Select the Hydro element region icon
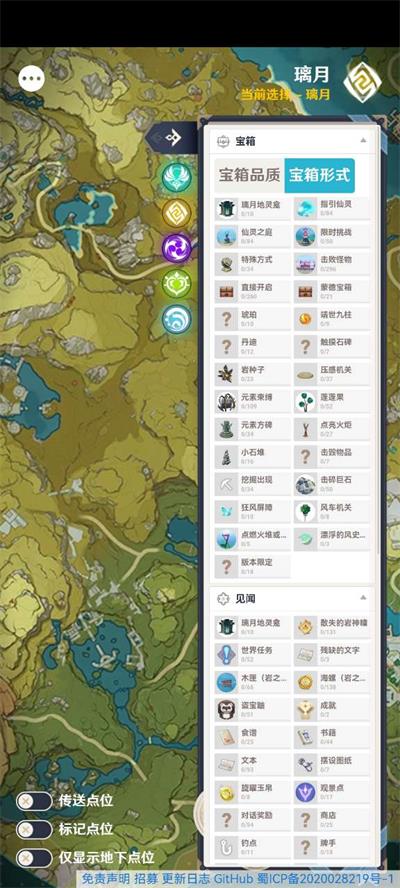The height and width of the screenshot is (888, 400). coord(177,319)
